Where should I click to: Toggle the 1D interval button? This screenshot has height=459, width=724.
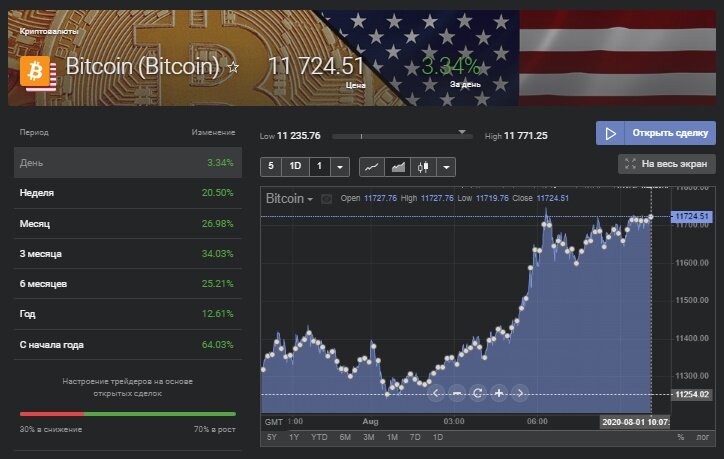[294, 167]
